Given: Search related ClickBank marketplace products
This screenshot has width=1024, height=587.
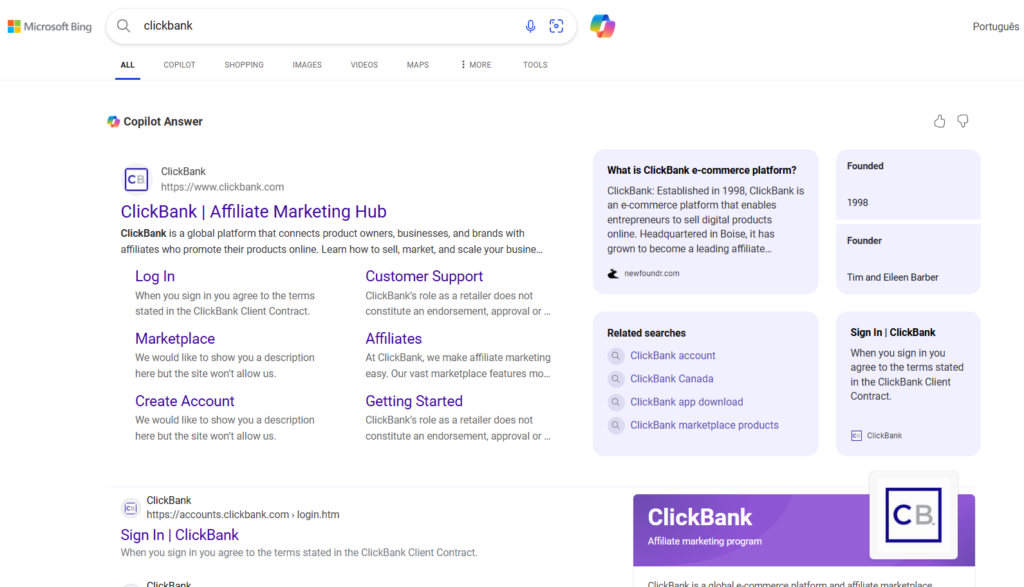Looking at the screenshot, I should point(704,425).
